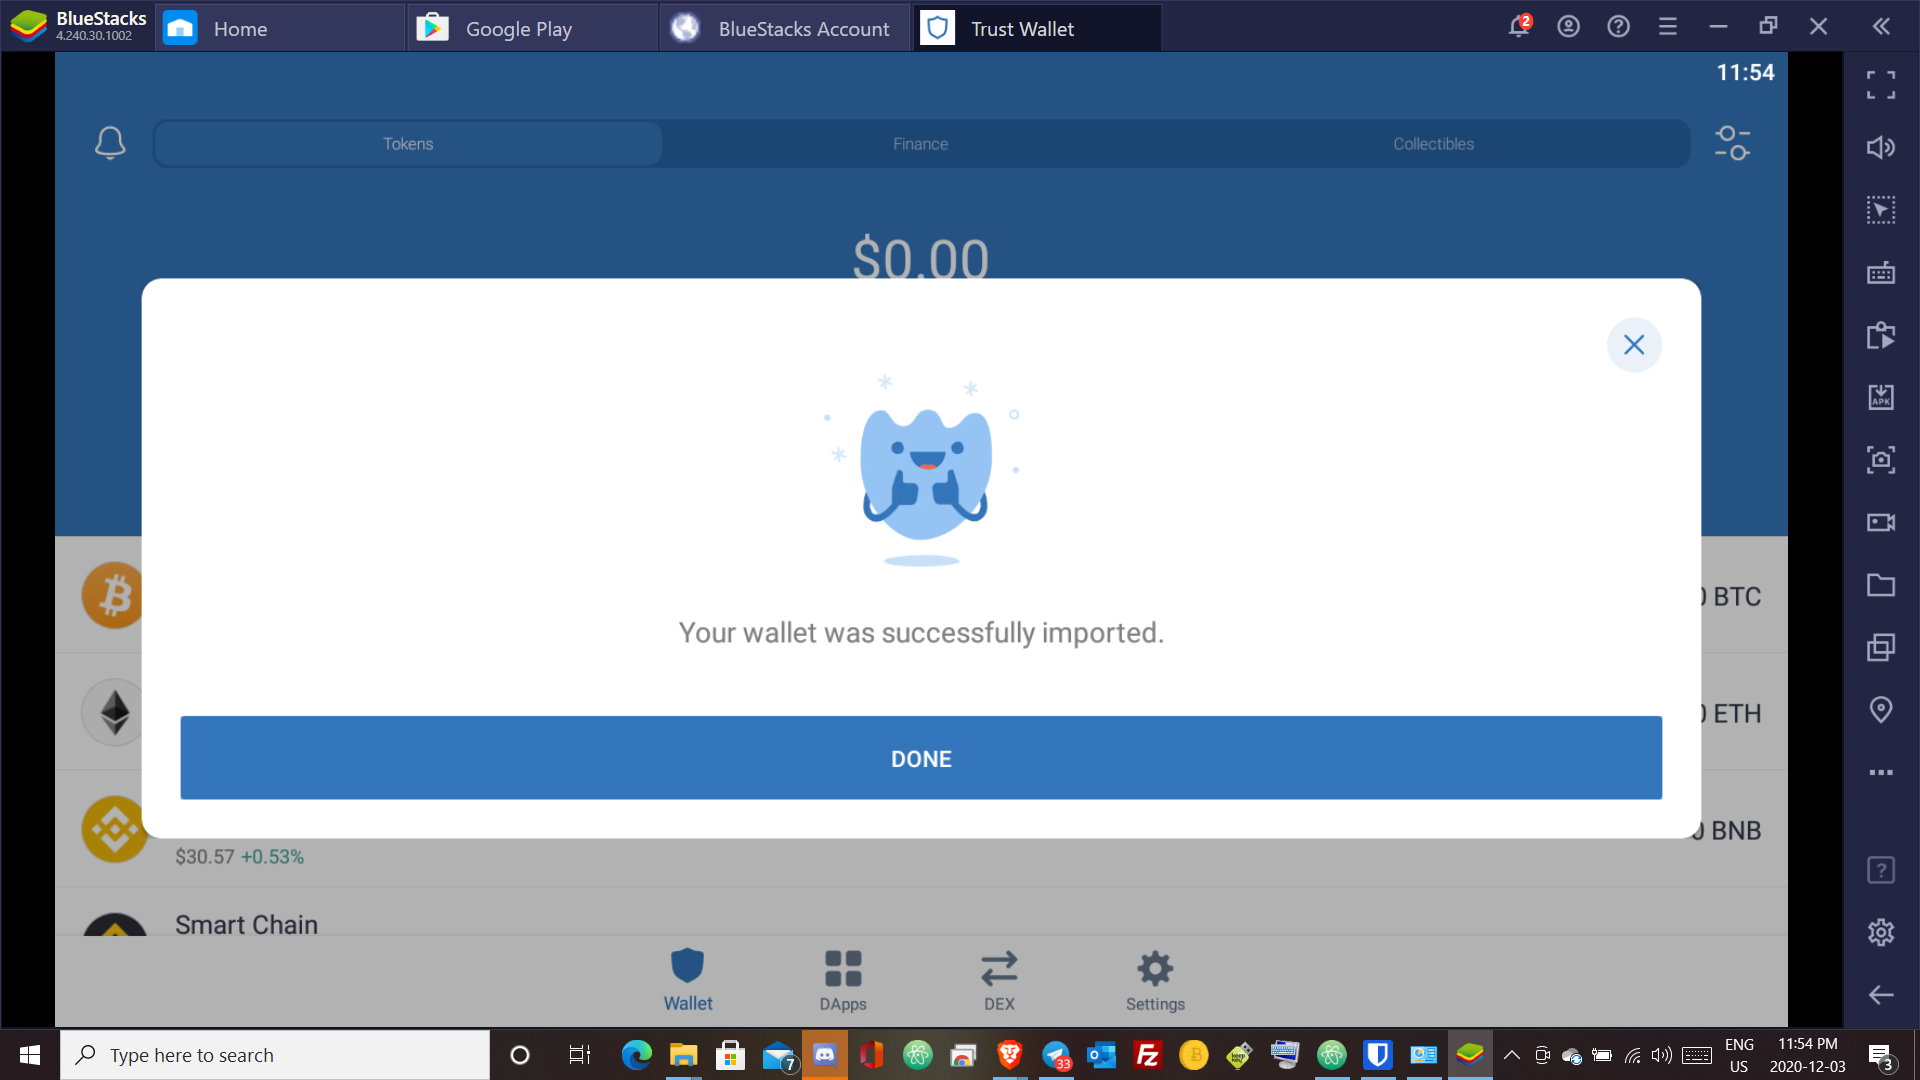Click the filter/settings sliders icon
Image resolution: width=1920 pixels, height=1080 pixels.
[1731, 142]
